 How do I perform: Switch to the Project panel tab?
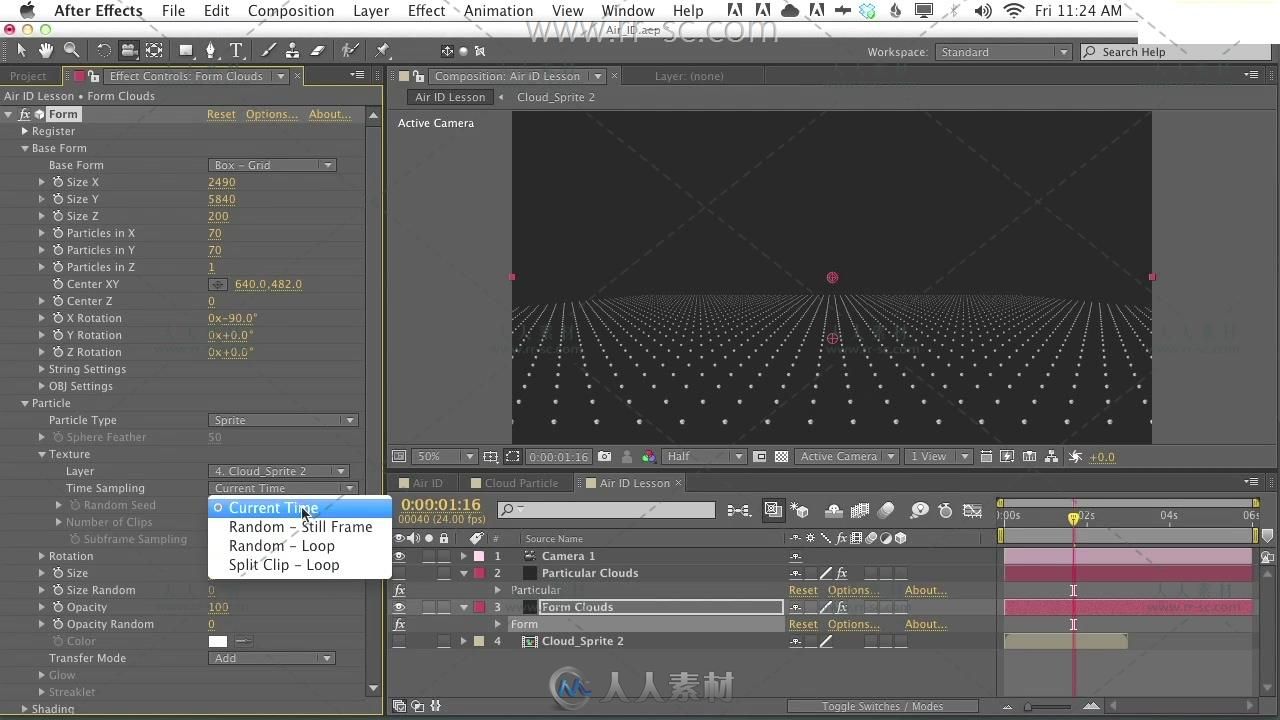point(28,76)
